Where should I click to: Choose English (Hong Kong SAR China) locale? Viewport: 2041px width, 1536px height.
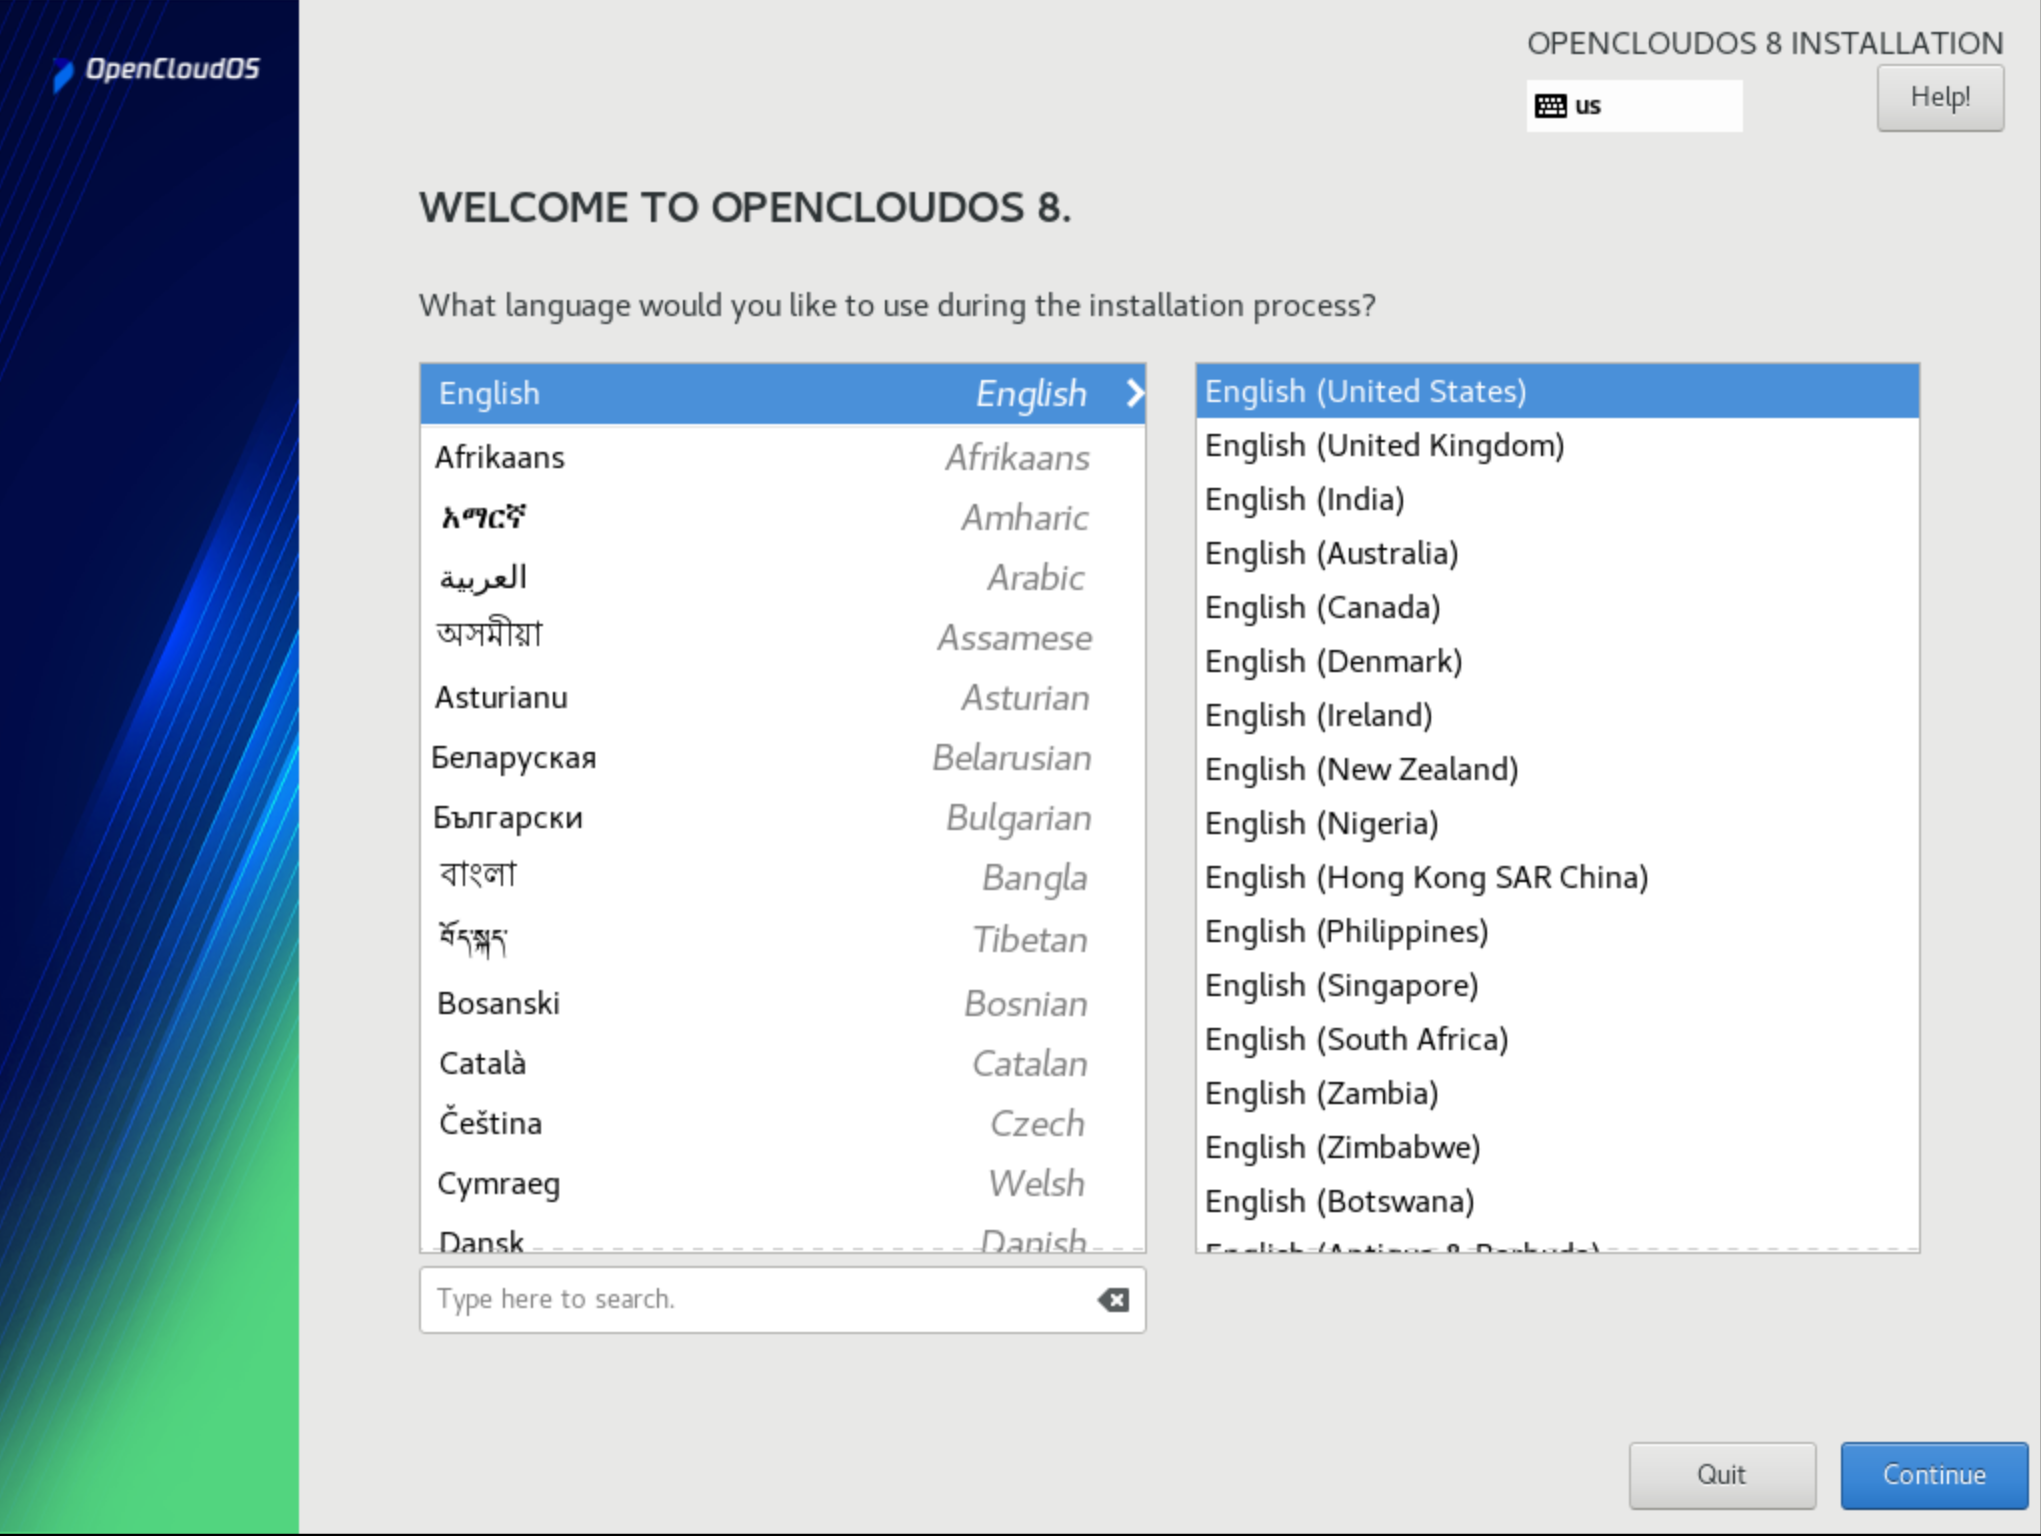(1557, 877)
